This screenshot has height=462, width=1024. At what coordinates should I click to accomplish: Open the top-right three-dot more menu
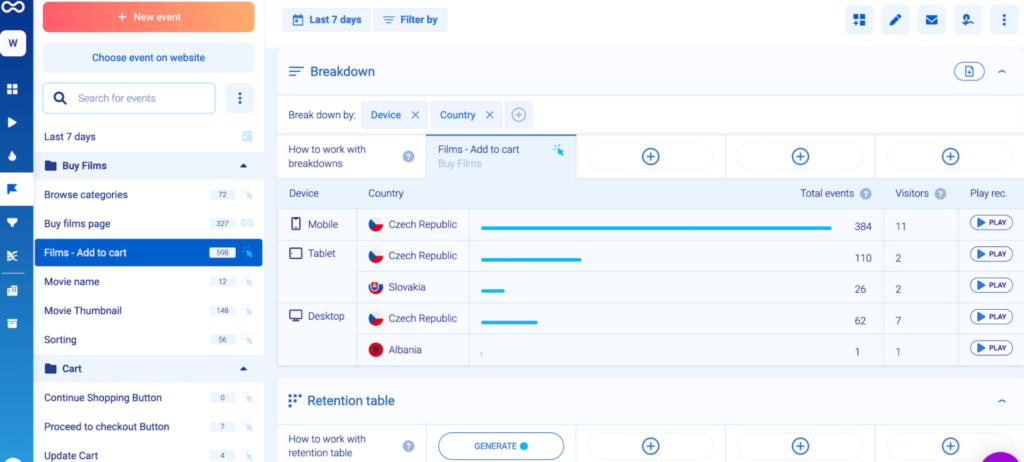point(1004,20)
